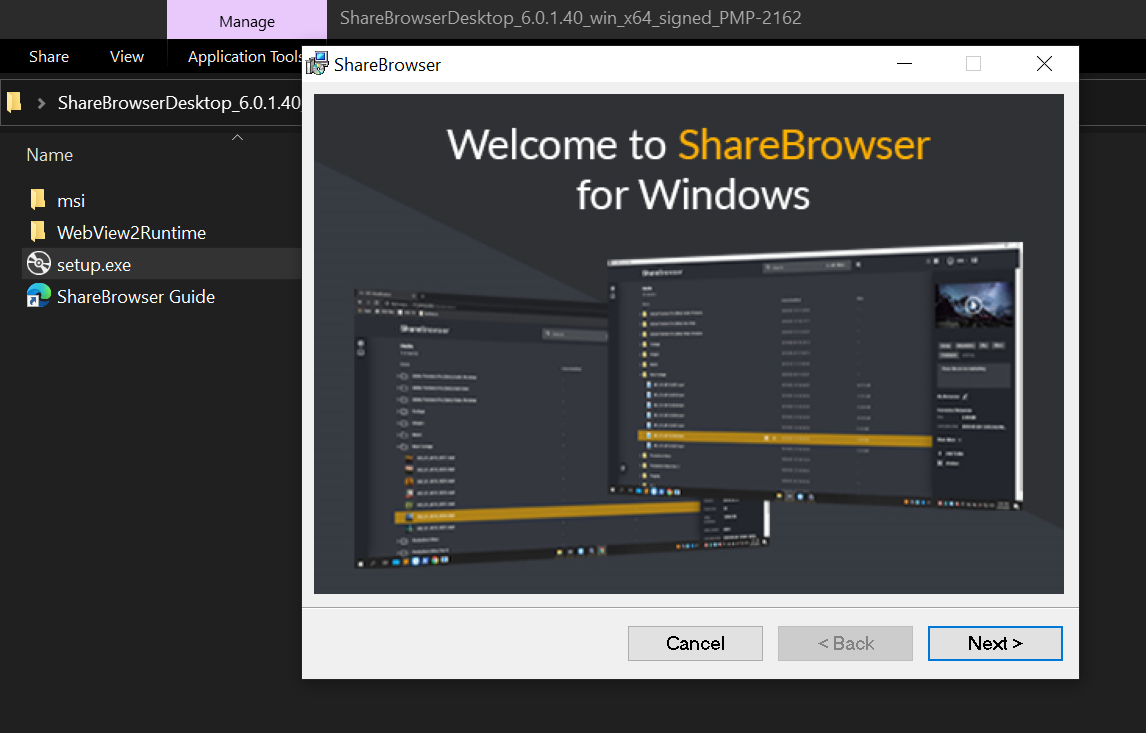
Task: Click the setup.exe disc icon
Action: 39,263
